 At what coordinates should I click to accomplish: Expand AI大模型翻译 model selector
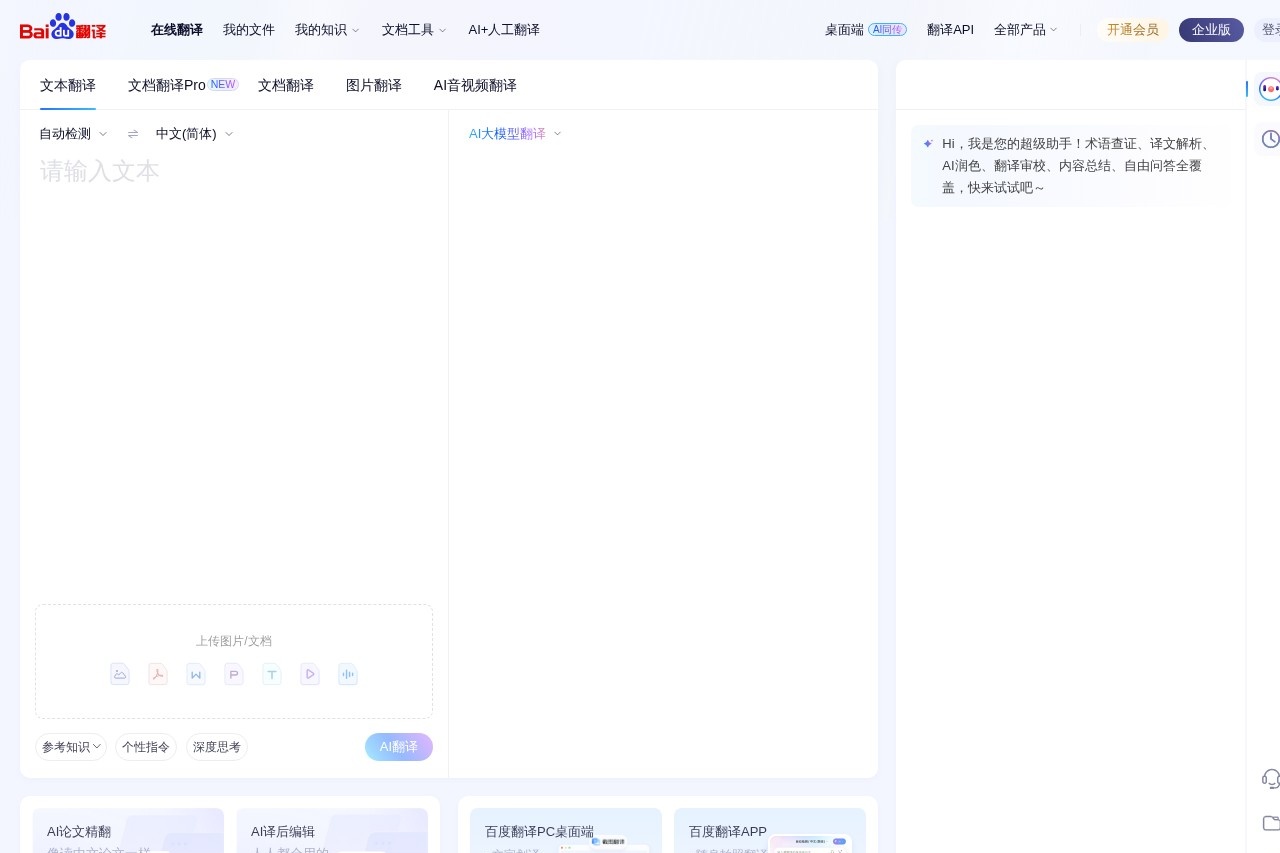click(515, 134)
